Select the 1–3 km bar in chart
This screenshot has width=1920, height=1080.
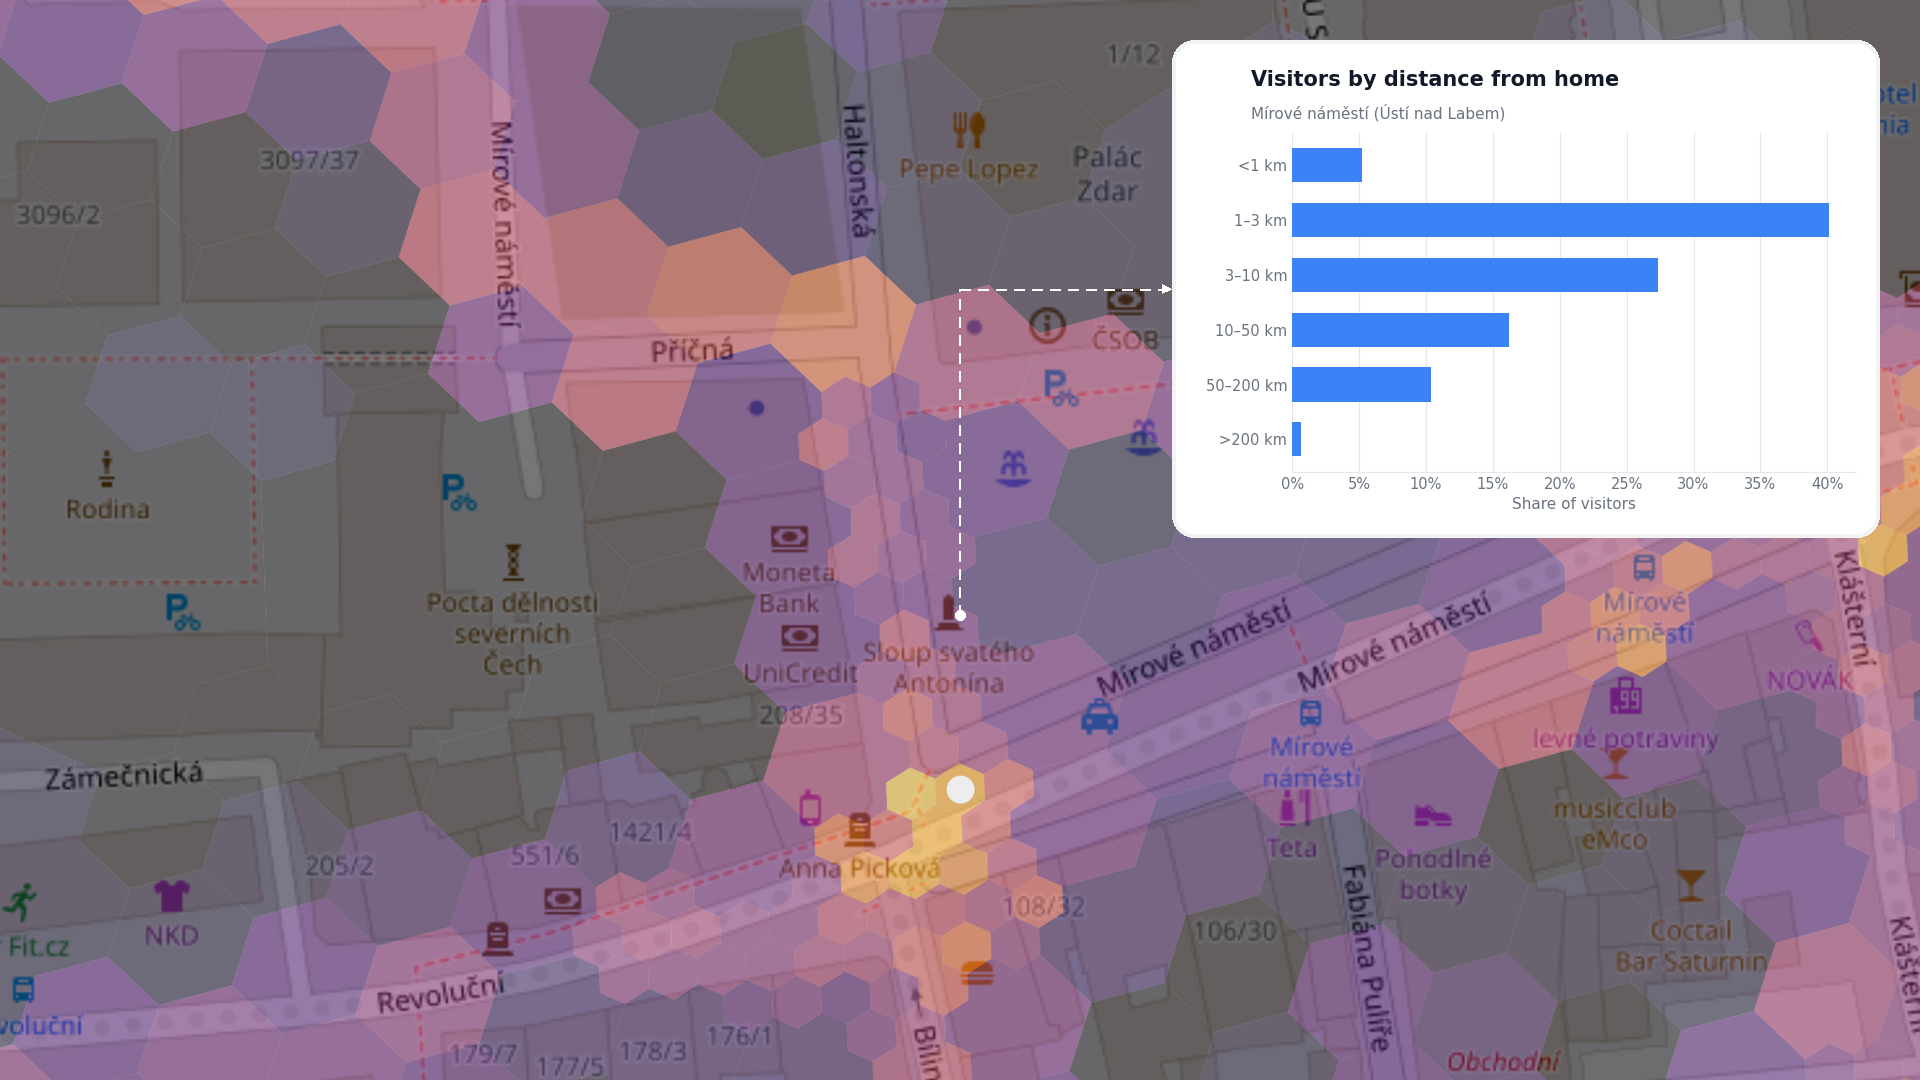(x=1560, y=220)
